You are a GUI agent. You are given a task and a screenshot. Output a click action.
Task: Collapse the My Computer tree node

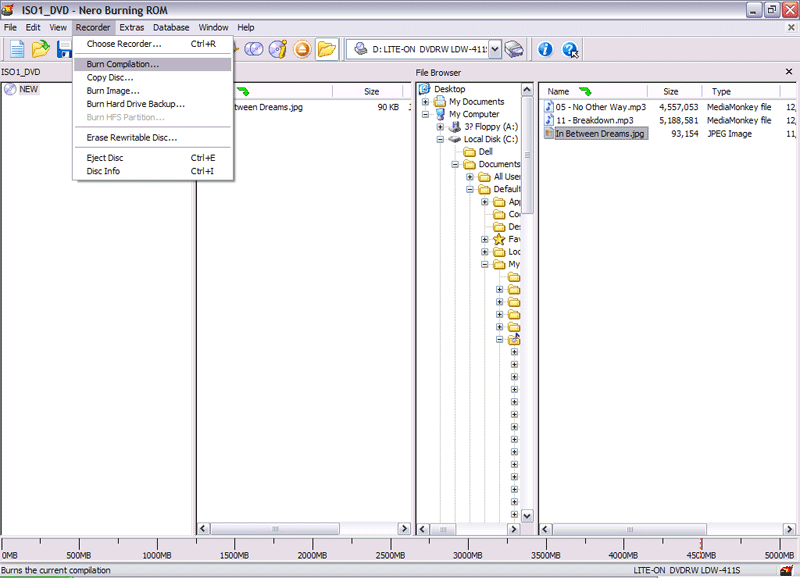point(426,114)
